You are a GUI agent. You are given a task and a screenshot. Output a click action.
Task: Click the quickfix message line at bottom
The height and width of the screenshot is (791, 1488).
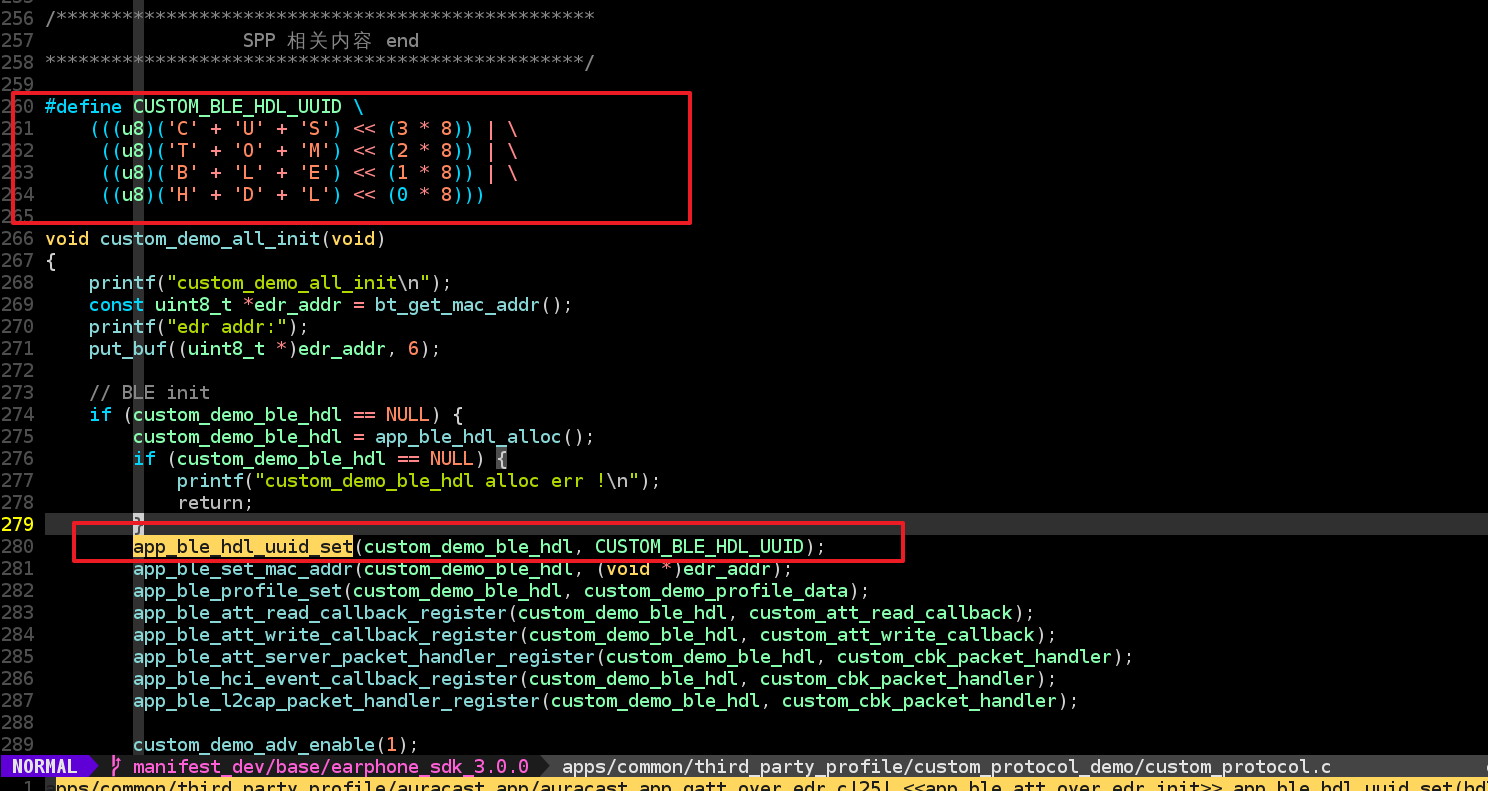pyautogui.click(x=744, y=785)
